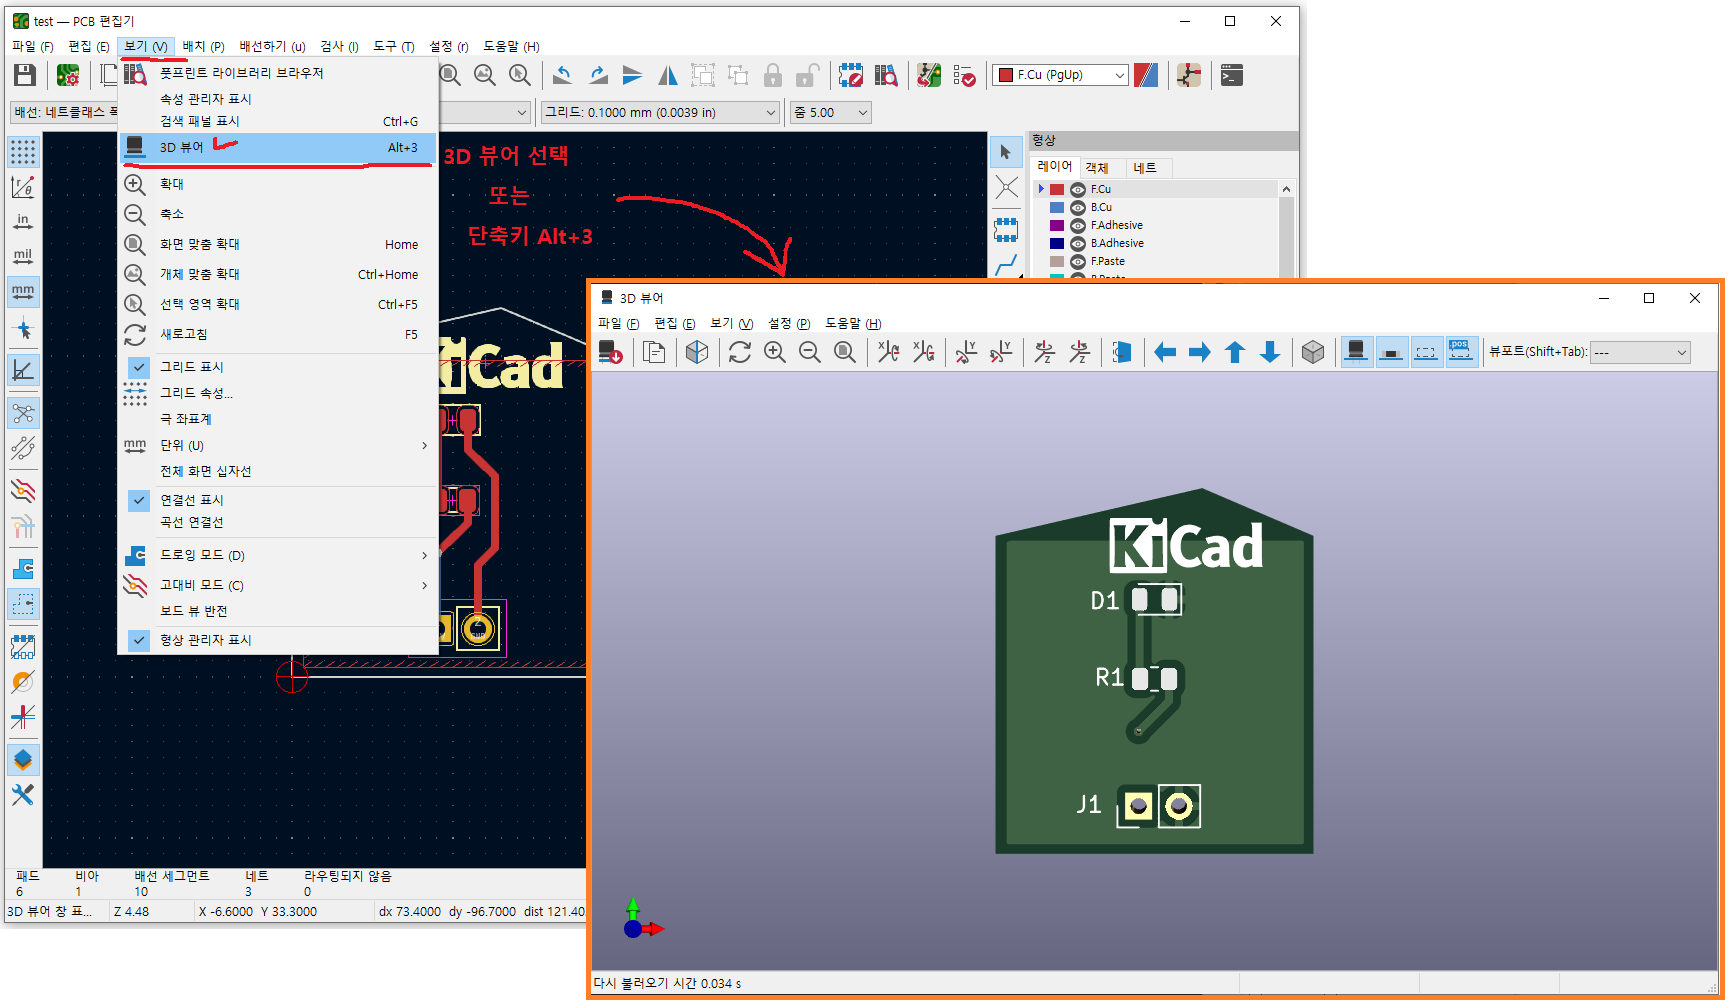Open the scripting console icon
The image size is (1730, 1006).
pyautogui.click(x=1232, y=75)
